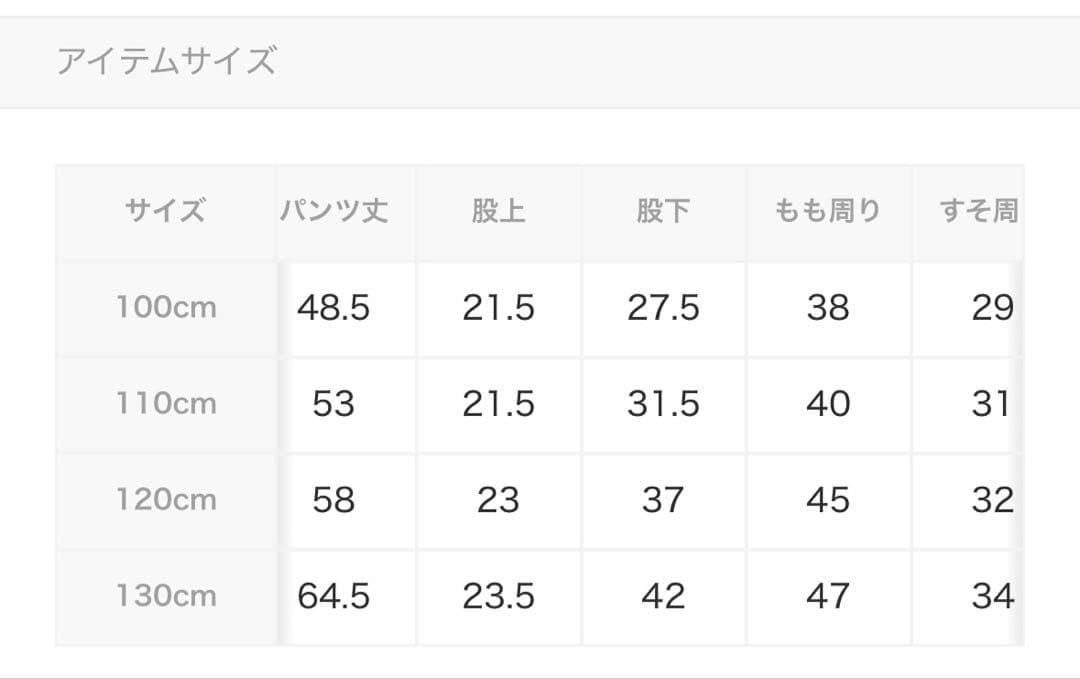The image size is (1080, 679).
Task: Click the 120cm size row label
Action: 165,500
